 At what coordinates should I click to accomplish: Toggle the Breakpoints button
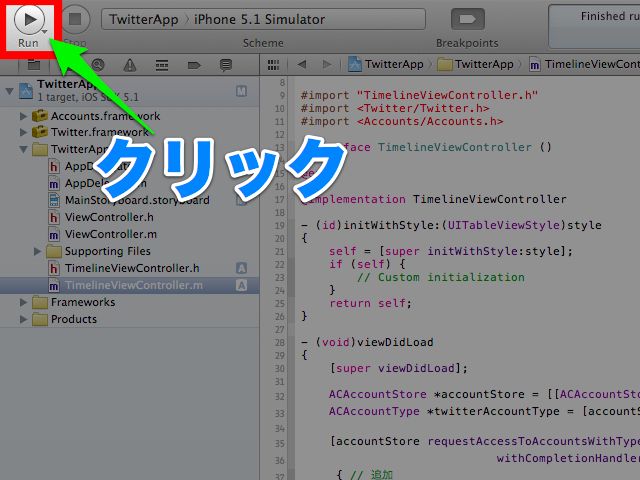[468, 19]
